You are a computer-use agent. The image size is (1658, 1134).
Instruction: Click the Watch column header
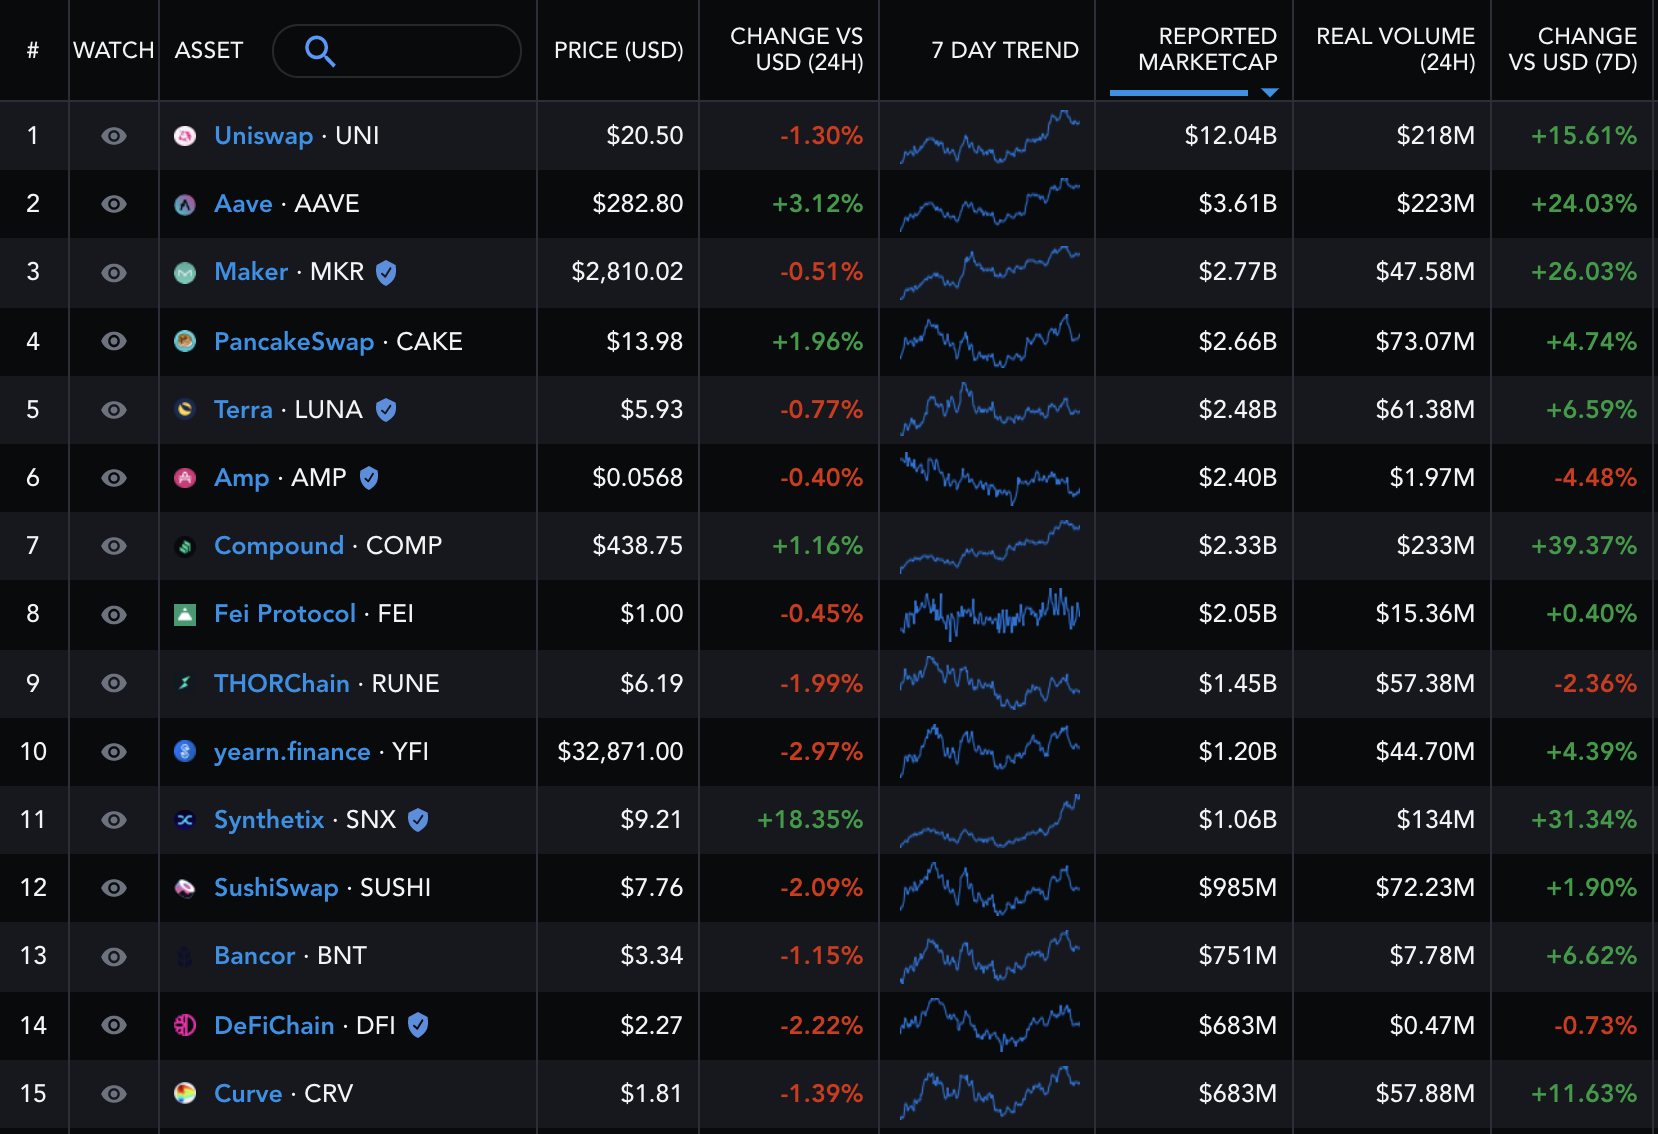click(114, 50)
